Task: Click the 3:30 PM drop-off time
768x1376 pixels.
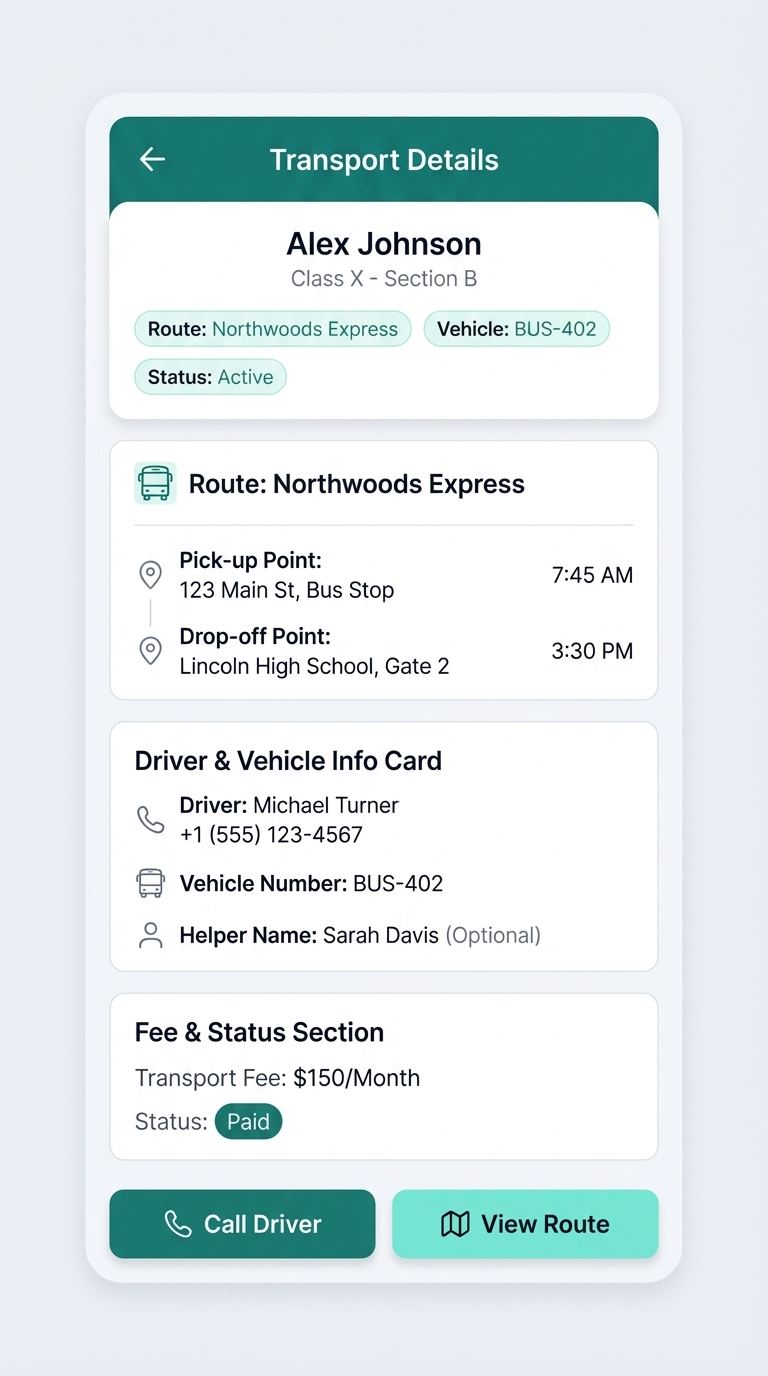Action: point(592,651)
